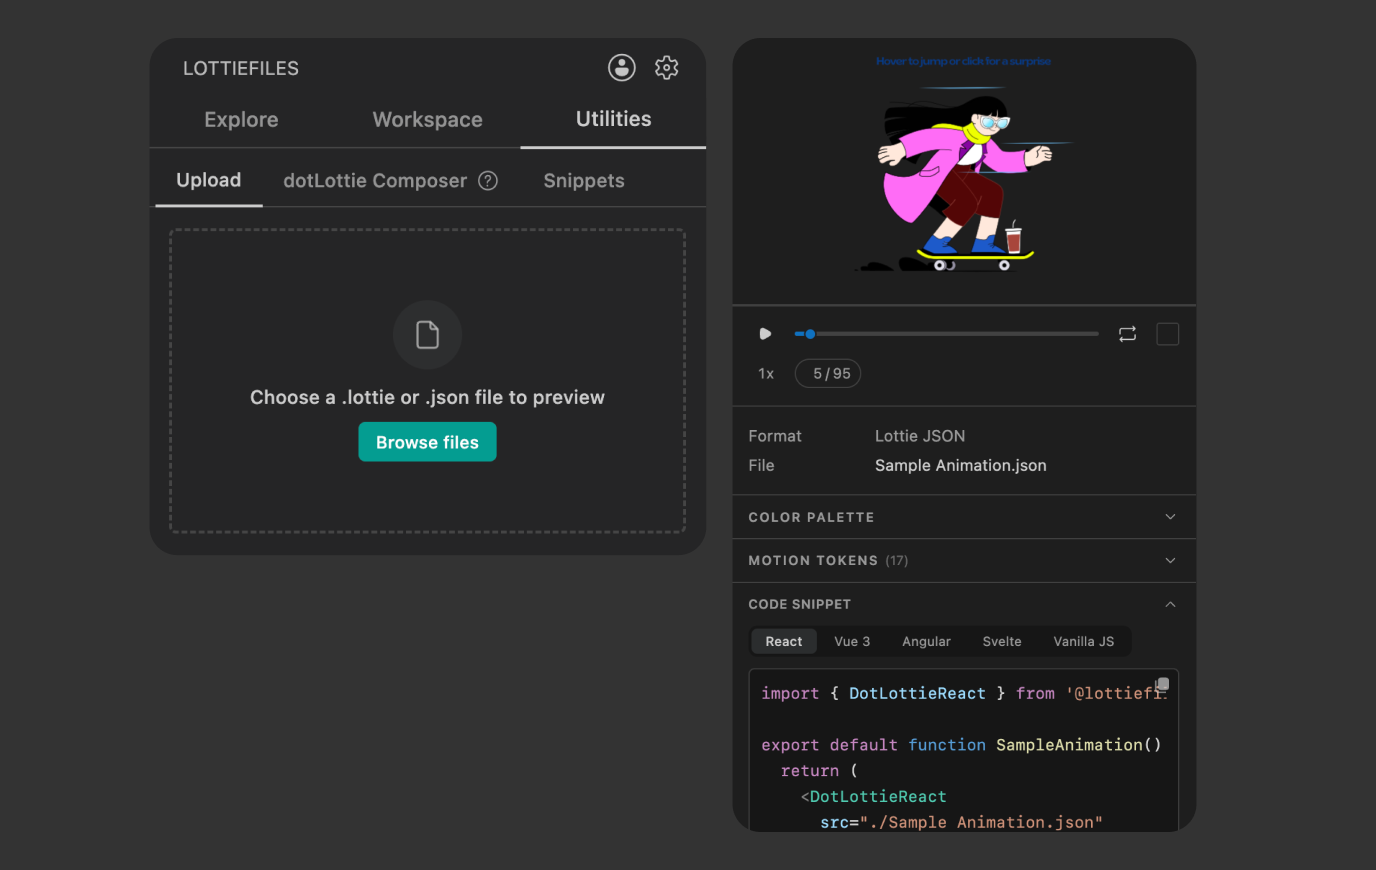This screenshot has height=870, width=1376.
Task: Click the 'Choose a .lottie or .json file' text
Action: 427,398
